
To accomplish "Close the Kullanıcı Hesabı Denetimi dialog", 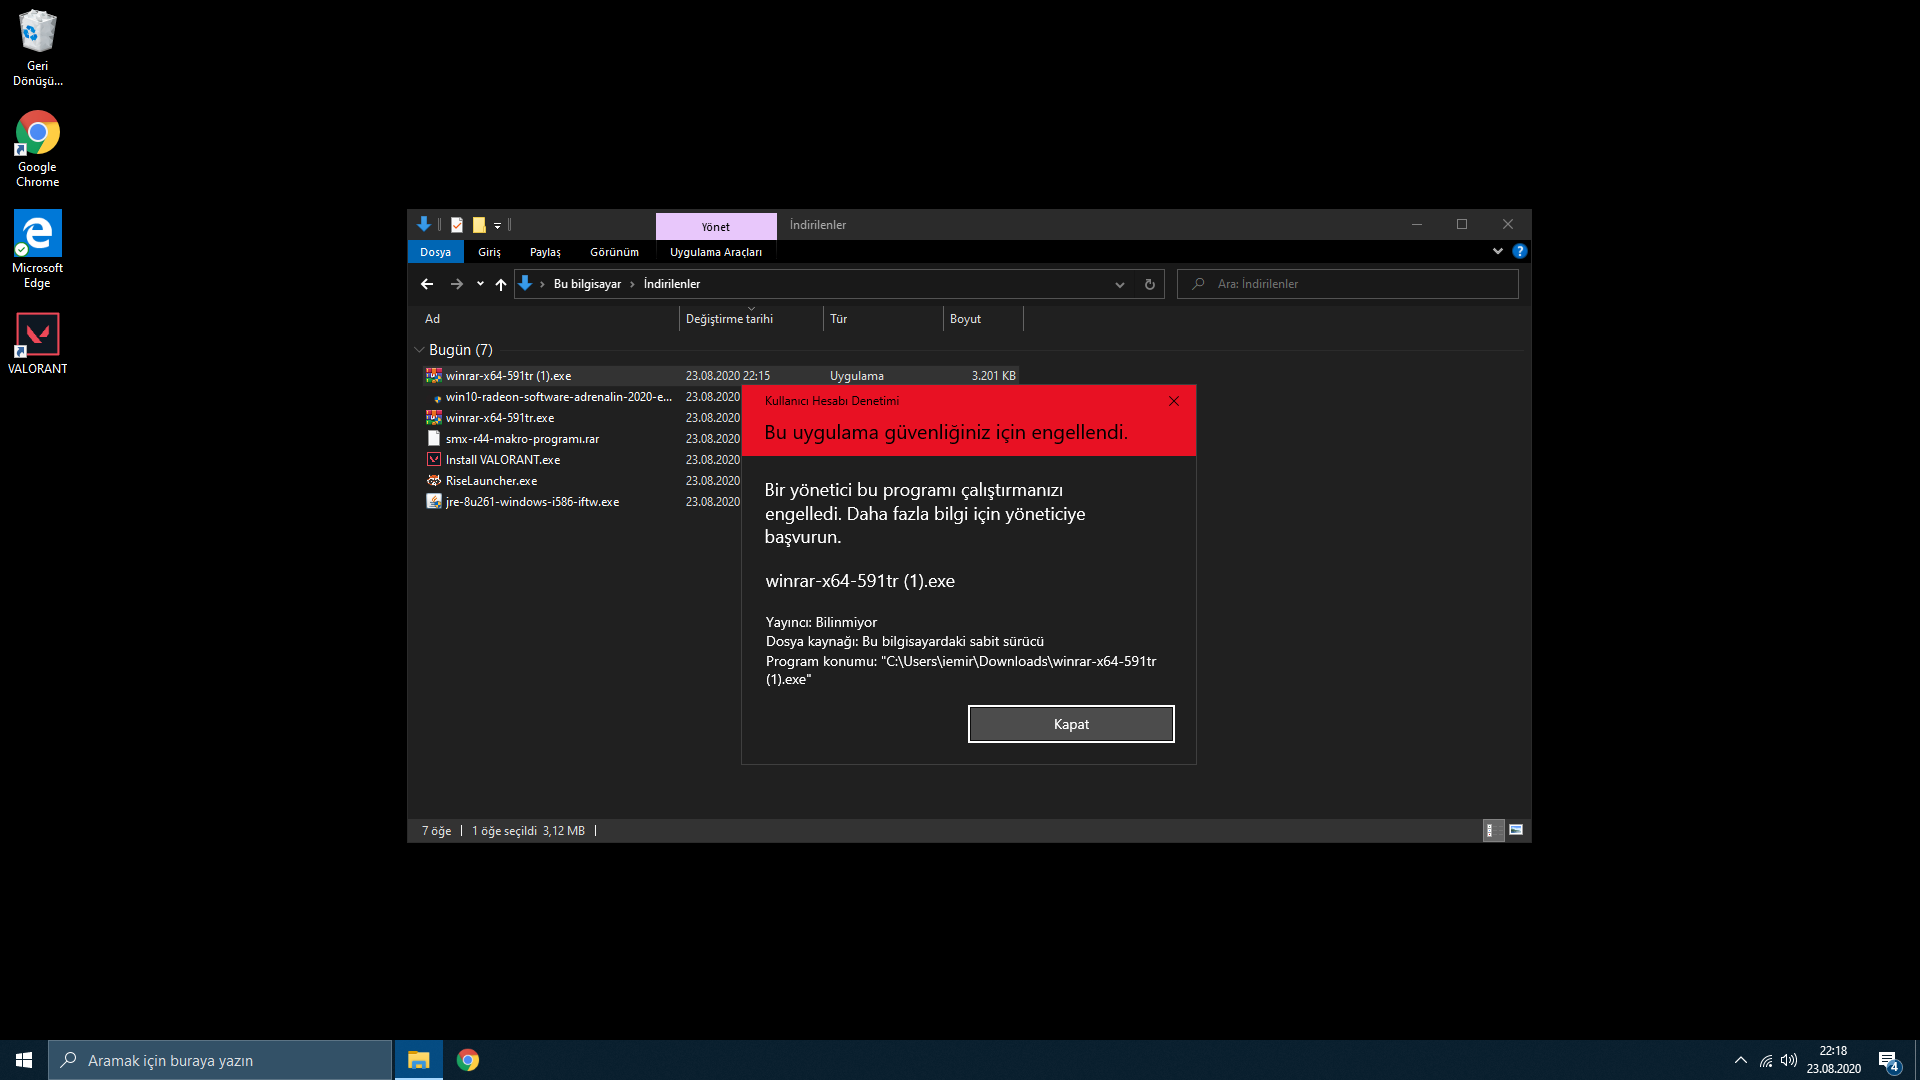I will (x=1174, y=401).
